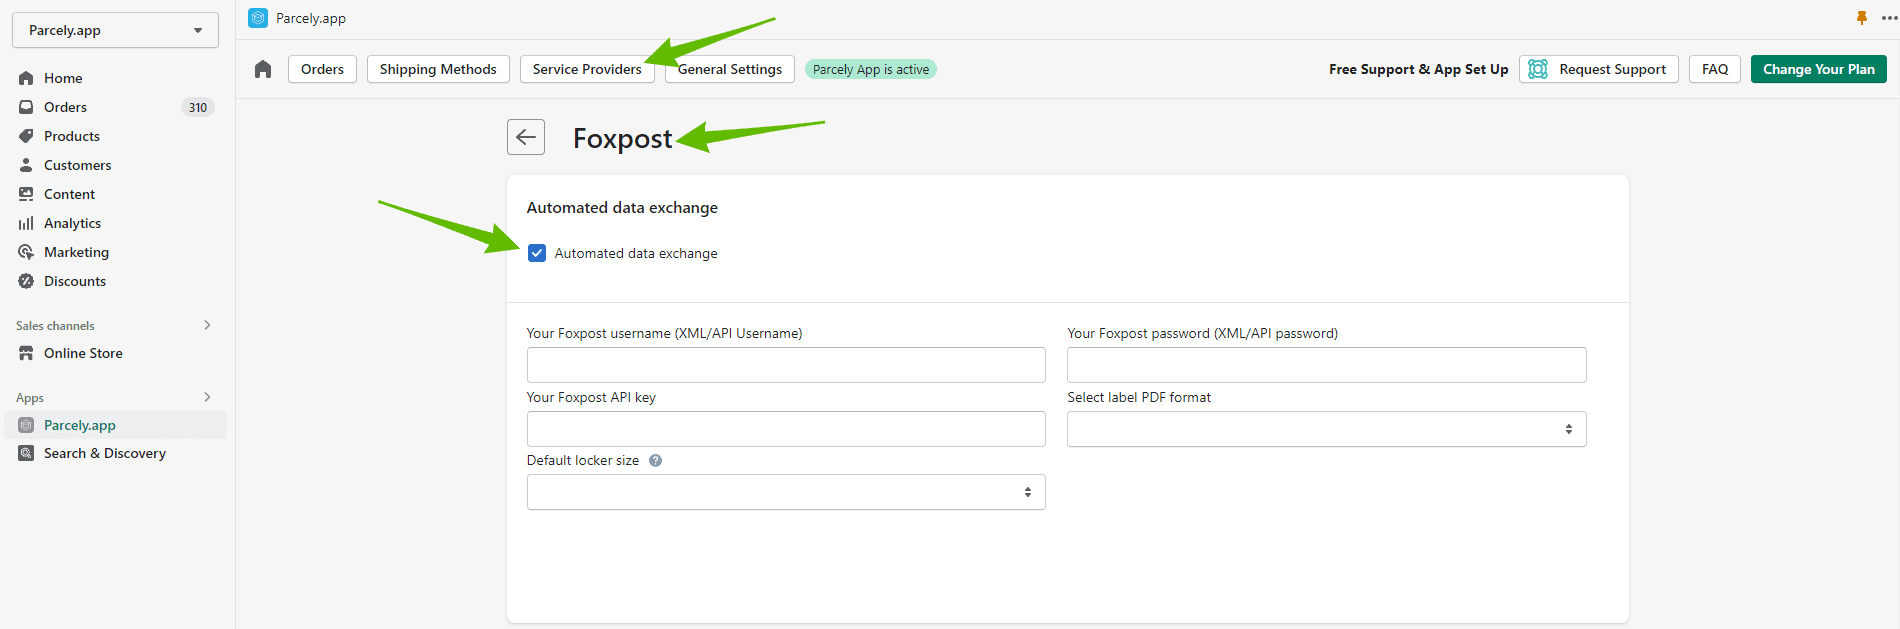Open Discounts in the sidebar
Screen dimensions: 1900x629
pos(75,281)
